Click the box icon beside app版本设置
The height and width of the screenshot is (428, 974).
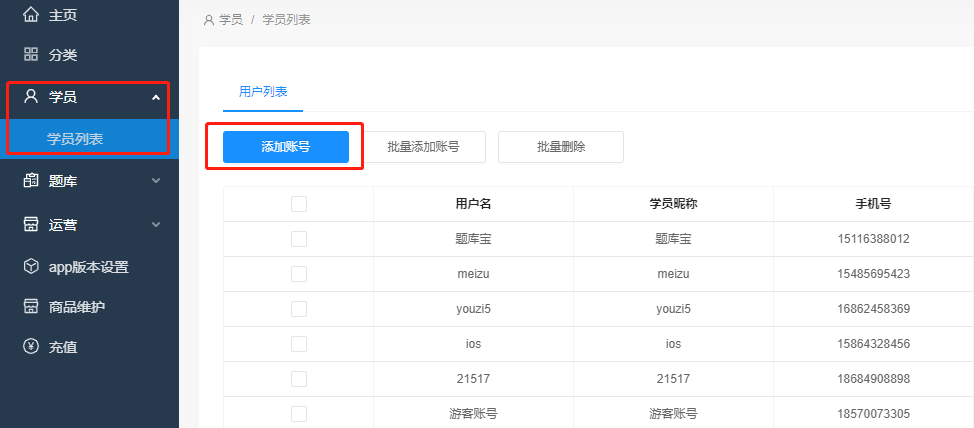point(30,266)
